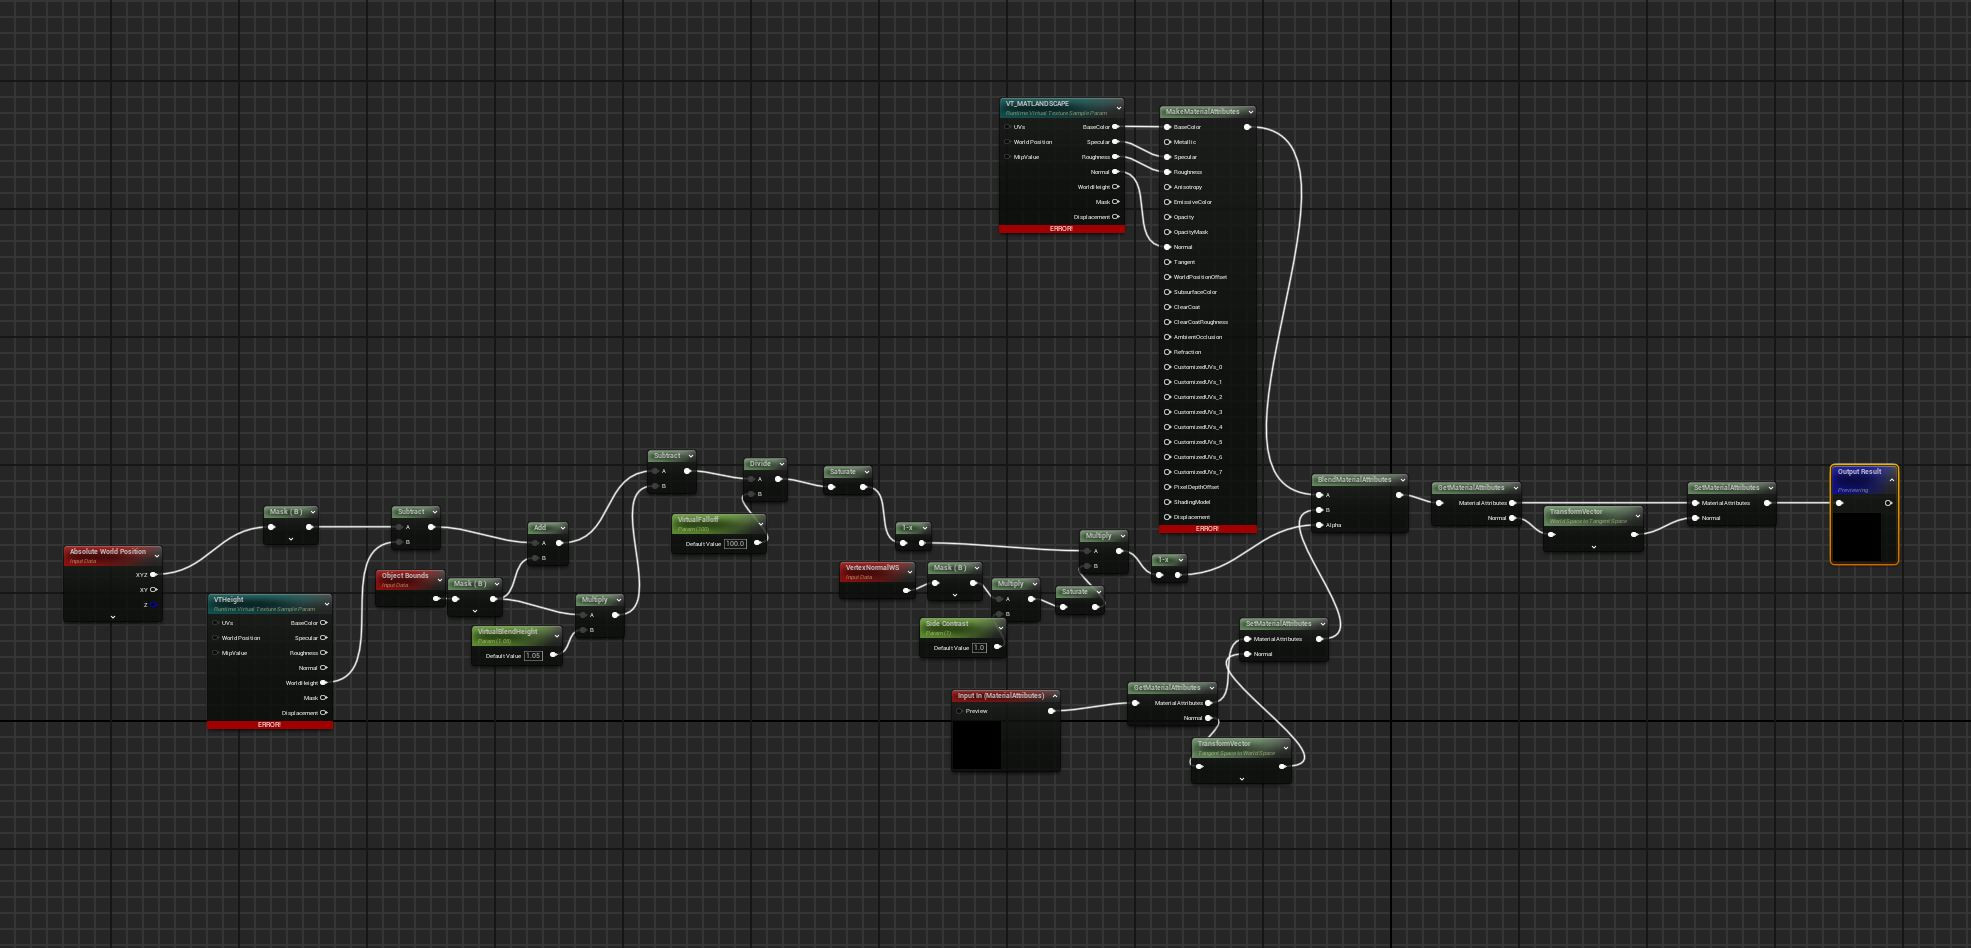Open the Side Contrast parameter chevron
This screenshot has width=1971, height=948.
click(1002, 628)
